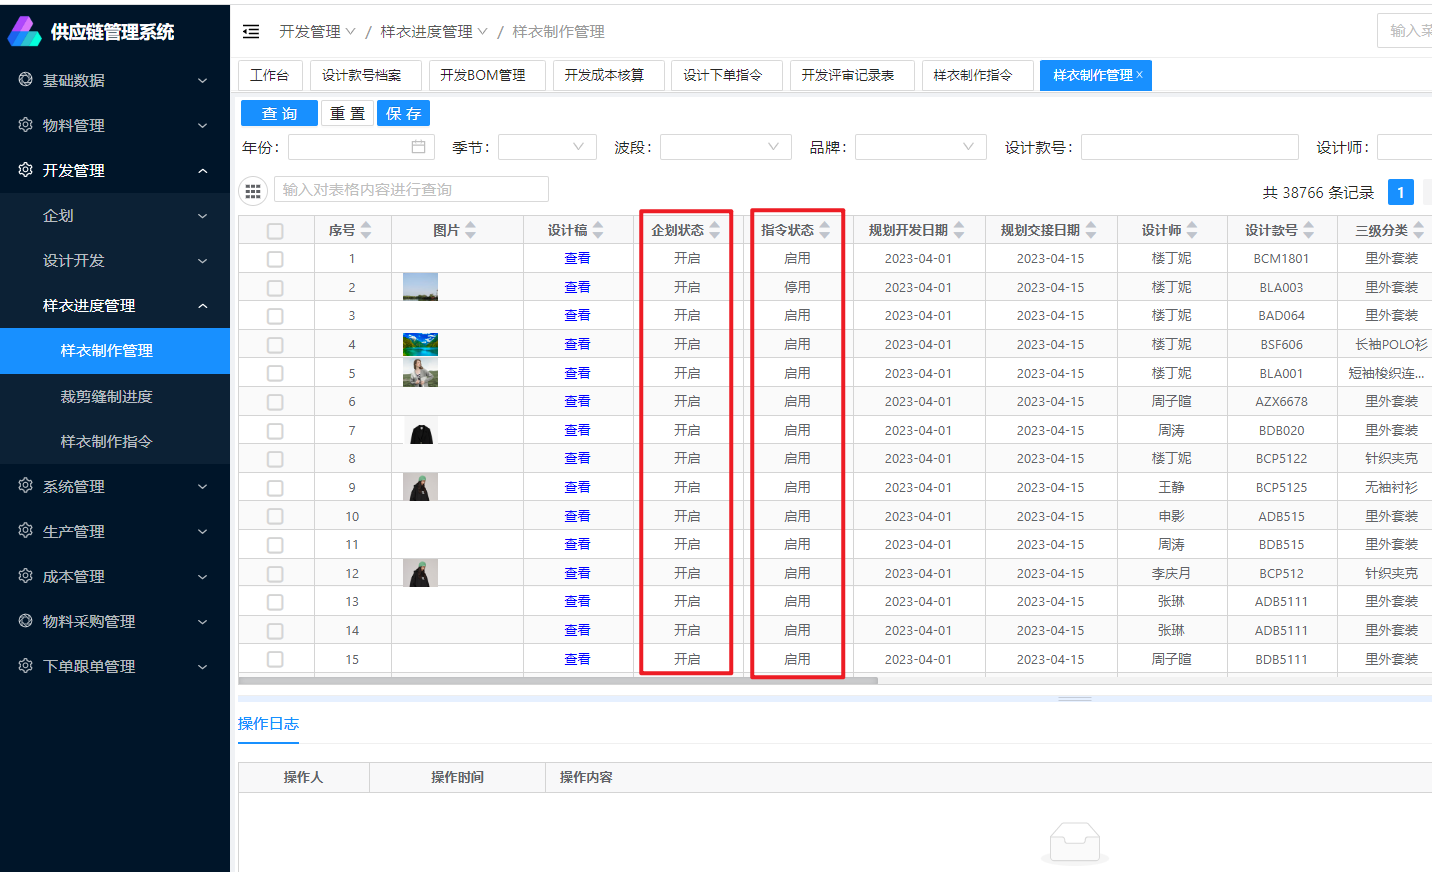Check the checkbox for row 1

coord(275,259)
